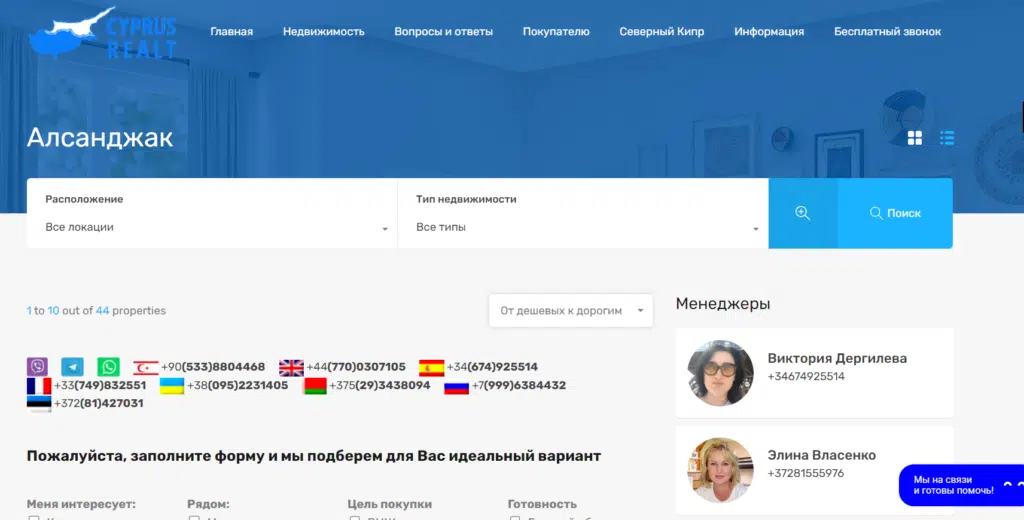Open manager Виктория Дергилева name link
The width and height of the screenshot is (1024, 520).
[x=837, y=358]
